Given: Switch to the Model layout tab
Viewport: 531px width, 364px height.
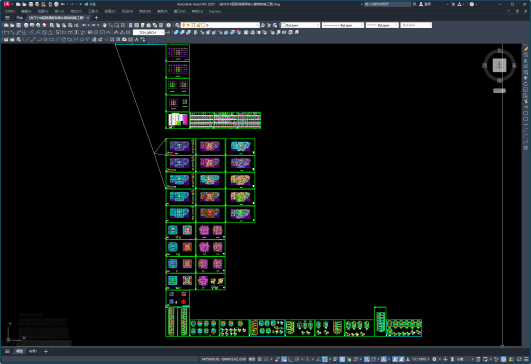Looking at the screenshot, I should click(x=19, y=351).
